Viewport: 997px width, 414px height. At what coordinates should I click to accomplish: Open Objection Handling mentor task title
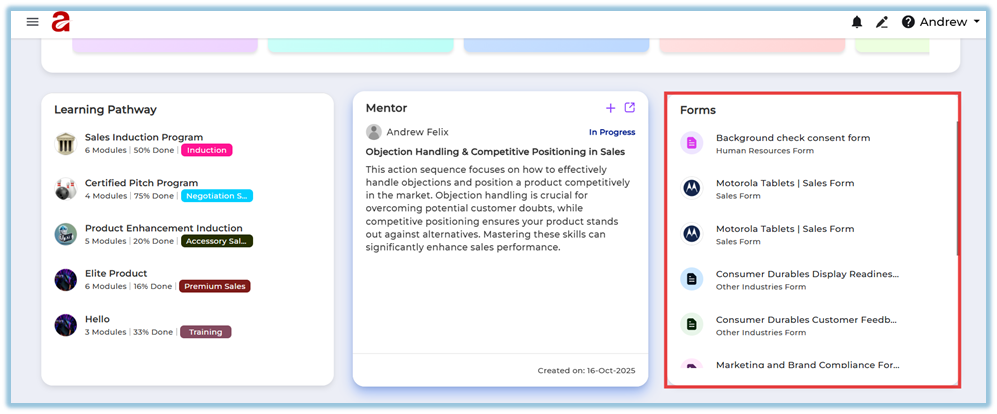coord(495,151)
